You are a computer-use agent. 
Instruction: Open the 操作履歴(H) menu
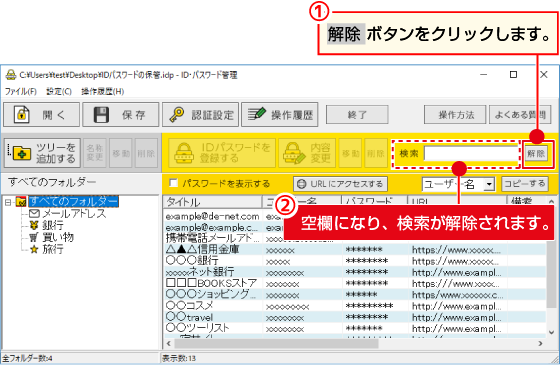102,91
